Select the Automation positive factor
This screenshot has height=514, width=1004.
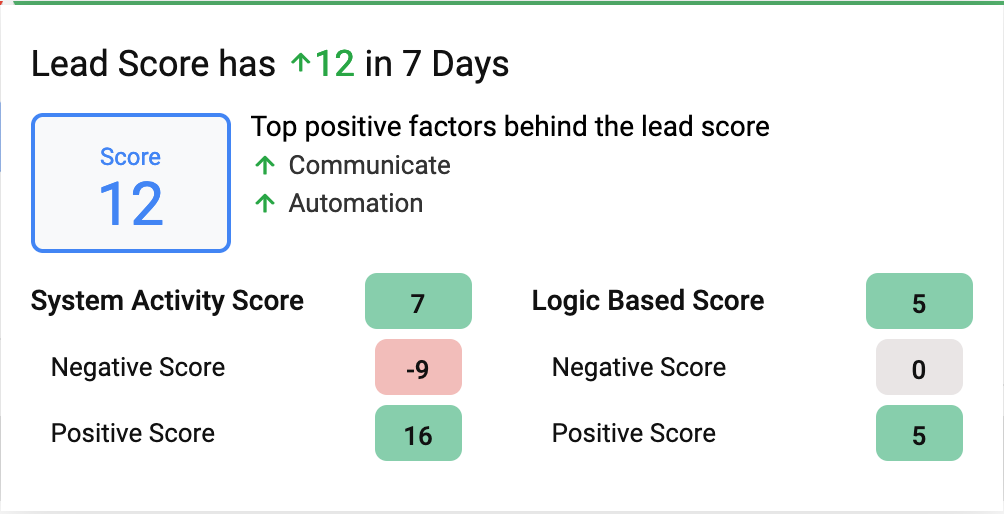(355, 204)
